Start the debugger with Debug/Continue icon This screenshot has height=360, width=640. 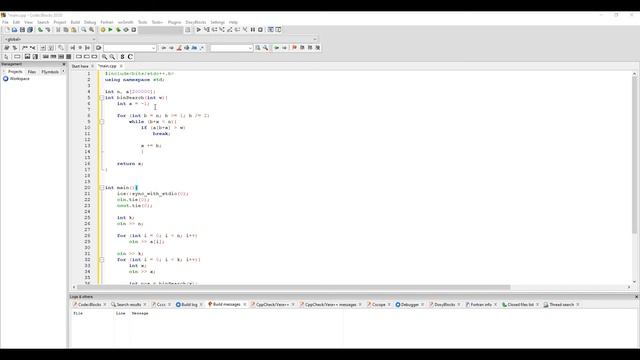[x=199, y=30]
